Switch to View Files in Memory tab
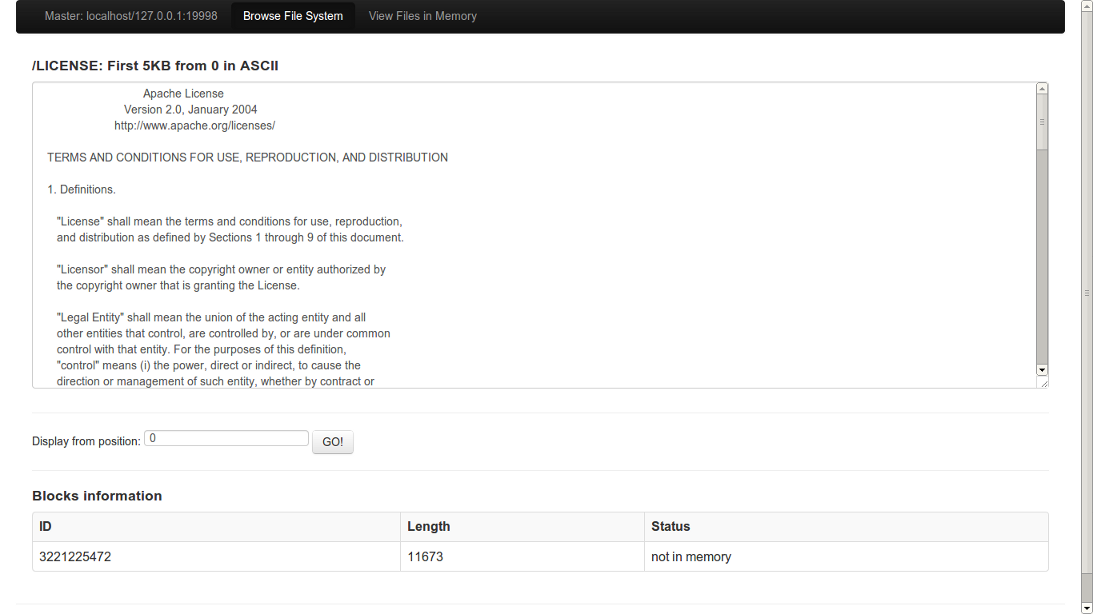This screenshot has height=614, width=1093. point(422,16)
